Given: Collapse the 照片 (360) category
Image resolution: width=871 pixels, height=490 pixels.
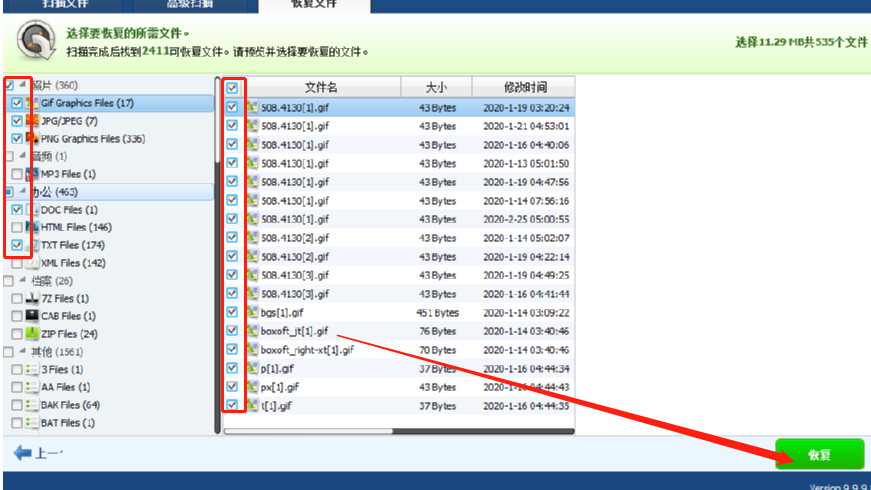Looking at the screenshot, I should pyautogui.click(x=23, y=84).
